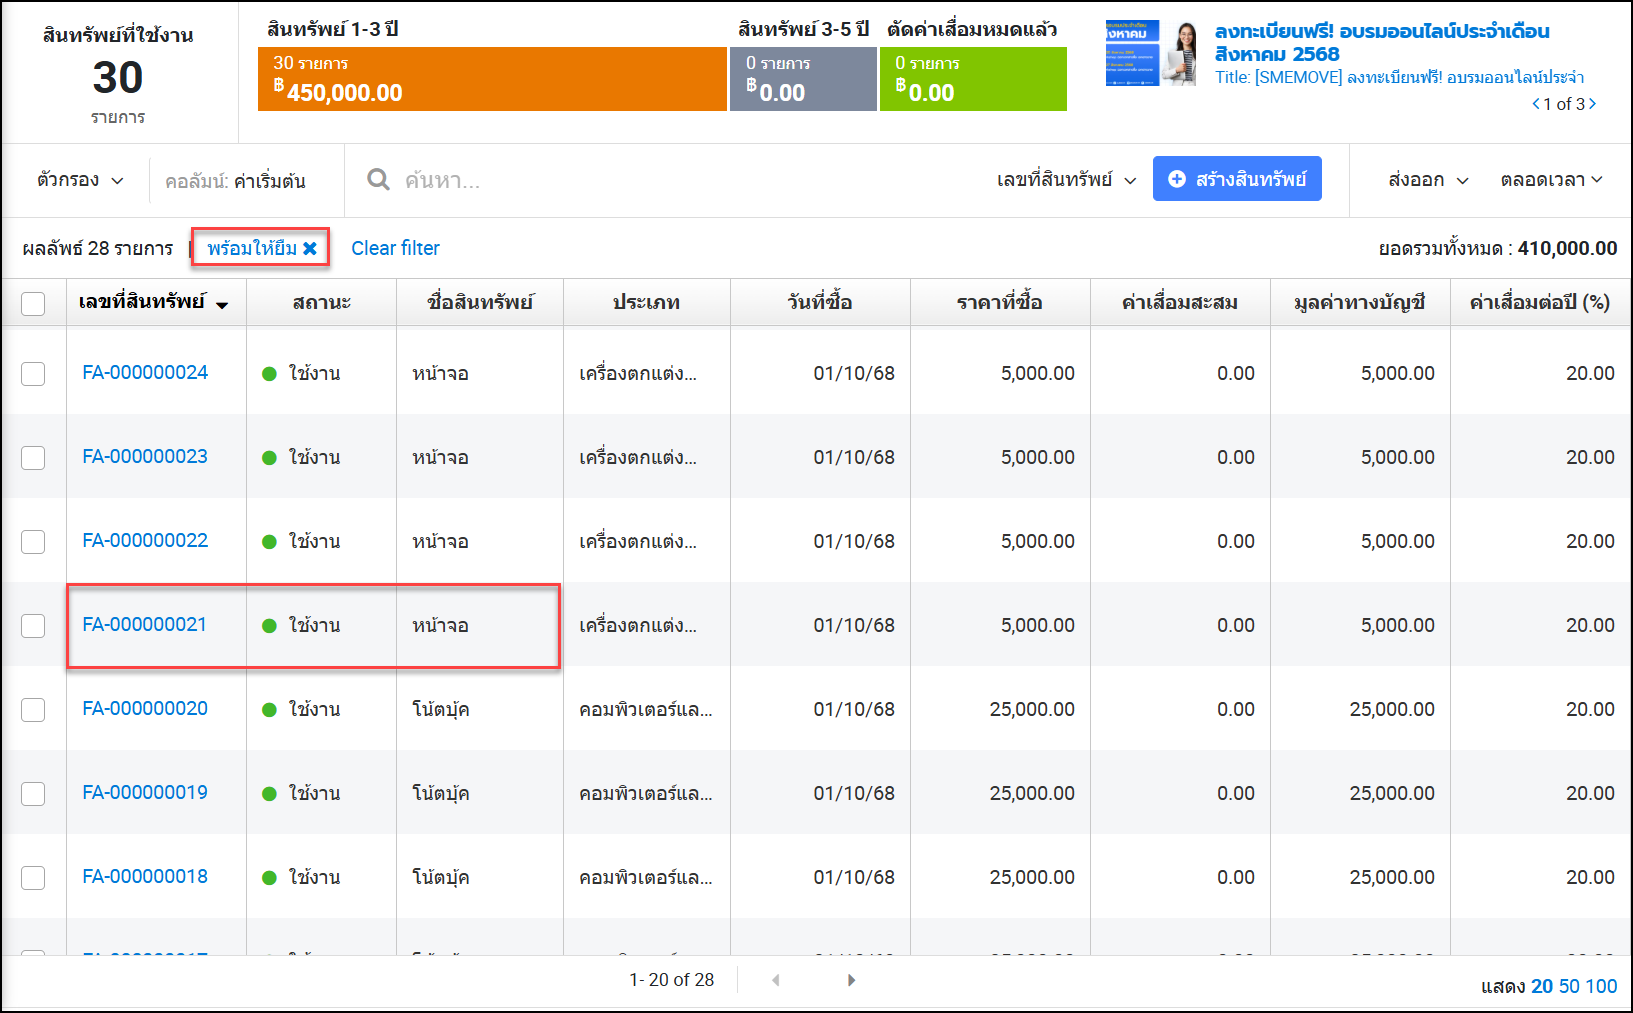Check the box for FA-000000024

click(x=33, y=373)
